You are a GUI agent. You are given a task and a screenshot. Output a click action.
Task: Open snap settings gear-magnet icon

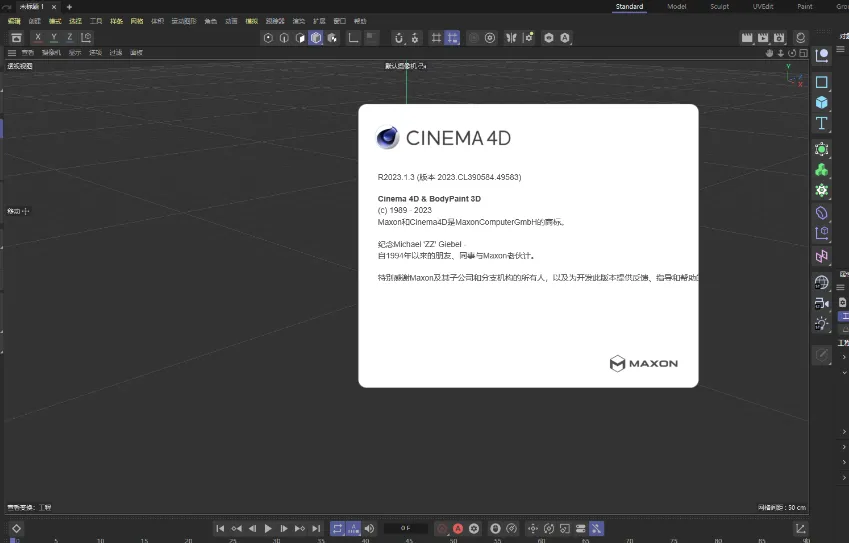point(415,38)
